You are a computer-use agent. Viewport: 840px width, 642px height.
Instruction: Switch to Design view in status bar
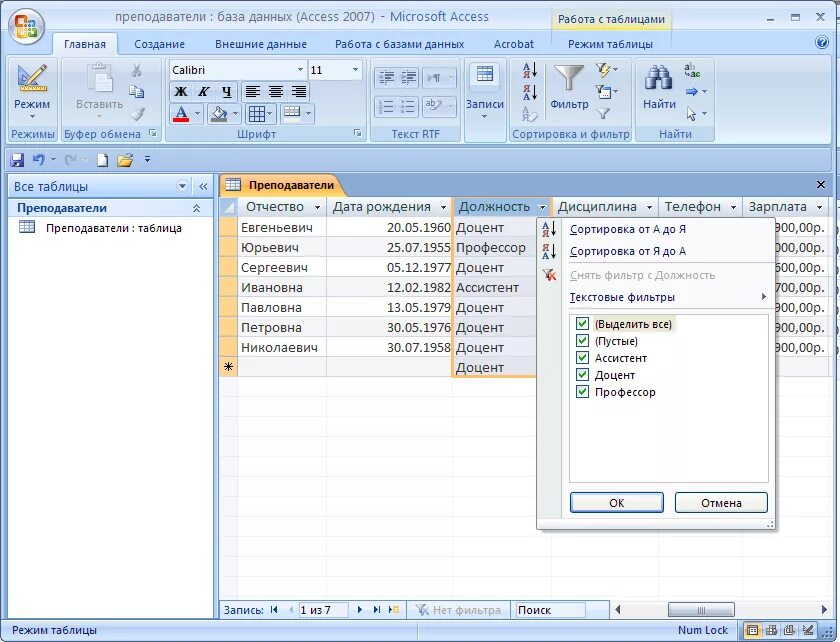808,630
